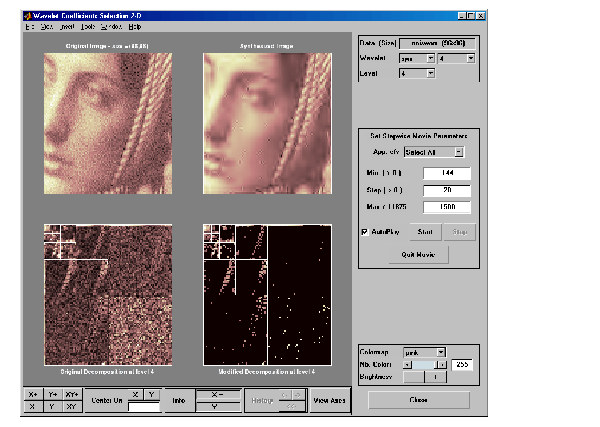Click the Min value field showing 144

tap(447, 173)
